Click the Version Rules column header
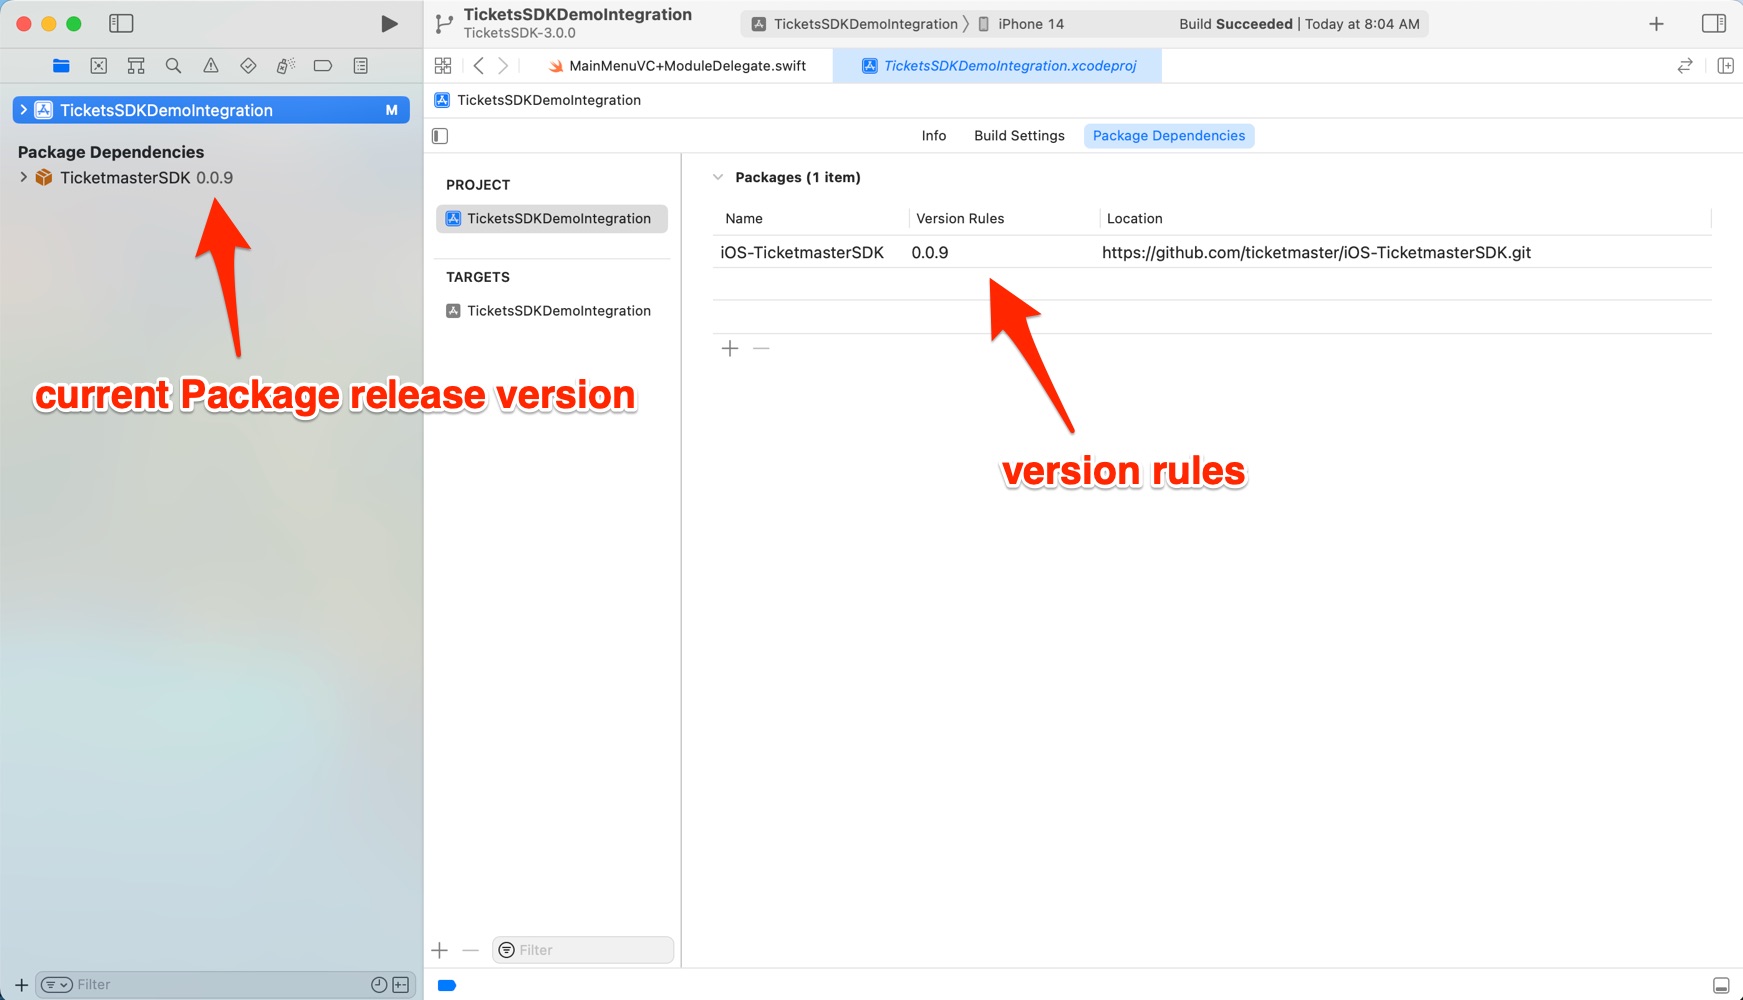This screenshot has height=1000, width=1743. [x=960, y=218]
